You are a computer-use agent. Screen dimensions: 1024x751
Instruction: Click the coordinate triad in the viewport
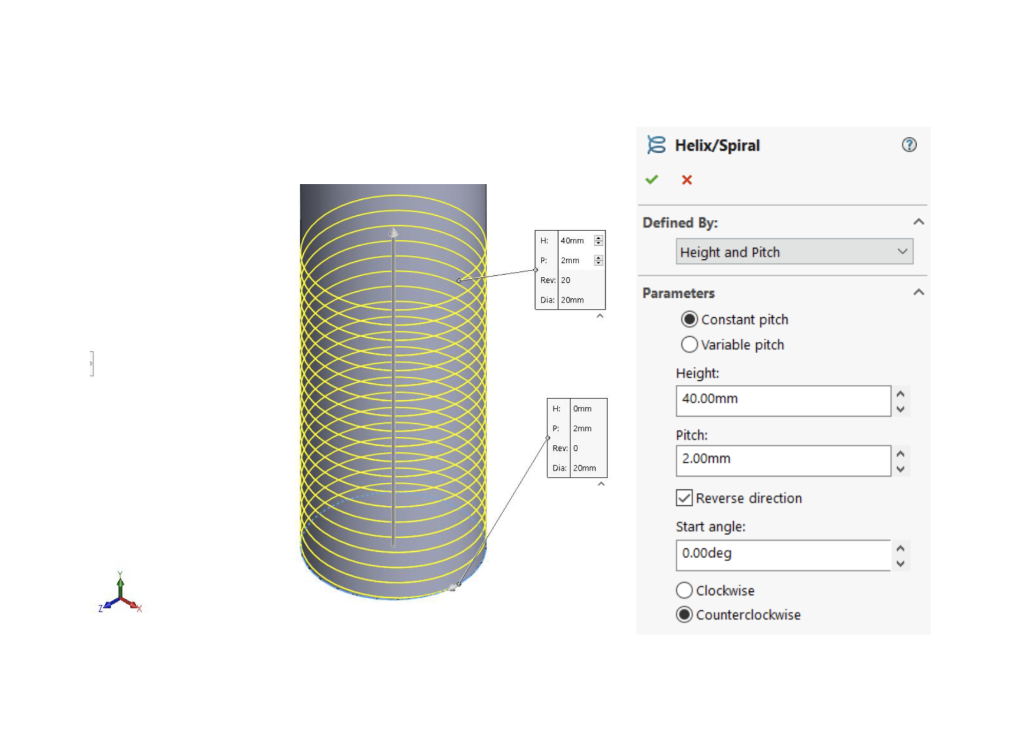pyautogui.click(x=120, y=593)
